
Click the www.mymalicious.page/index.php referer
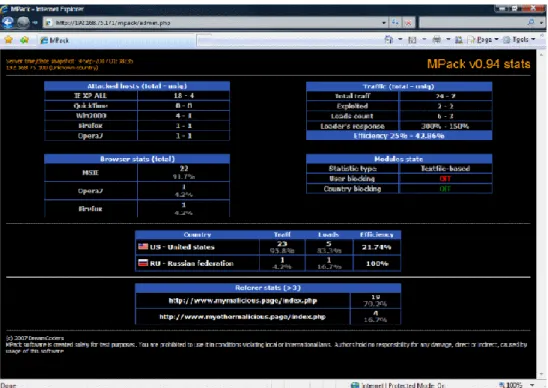click(243, 301)
